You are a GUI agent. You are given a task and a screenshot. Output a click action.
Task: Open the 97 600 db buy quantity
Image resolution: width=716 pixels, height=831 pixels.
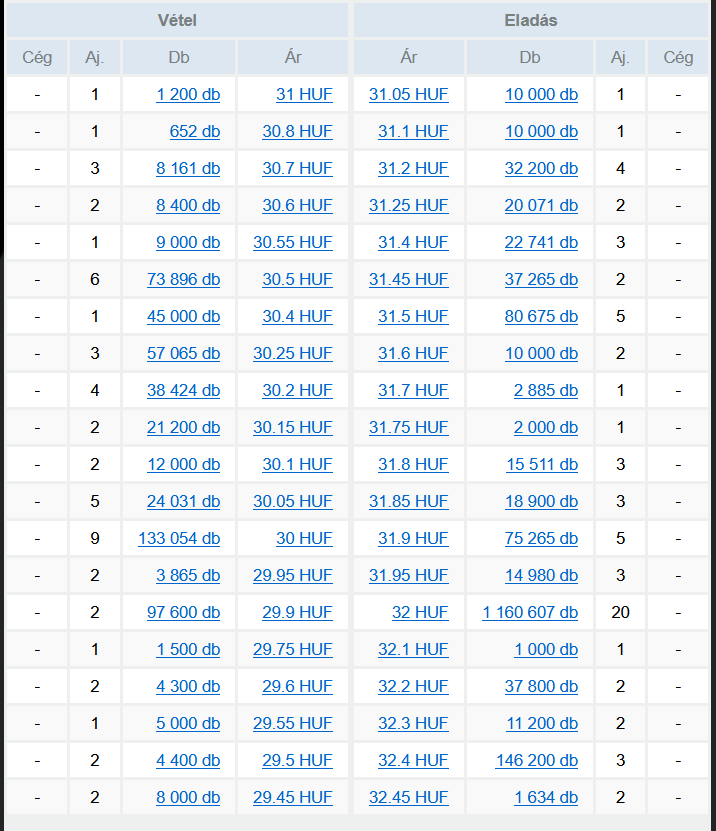point(183,612)
